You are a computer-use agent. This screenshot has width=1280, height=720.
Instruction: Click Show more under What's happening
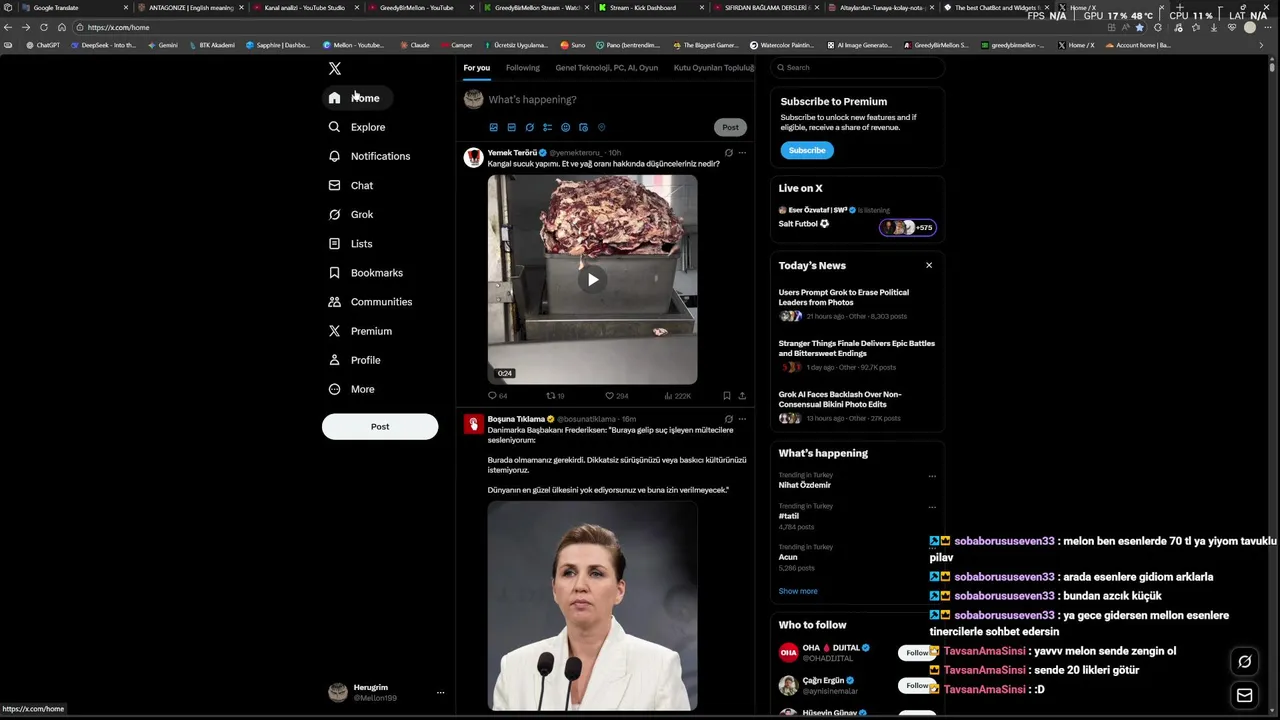798,591
